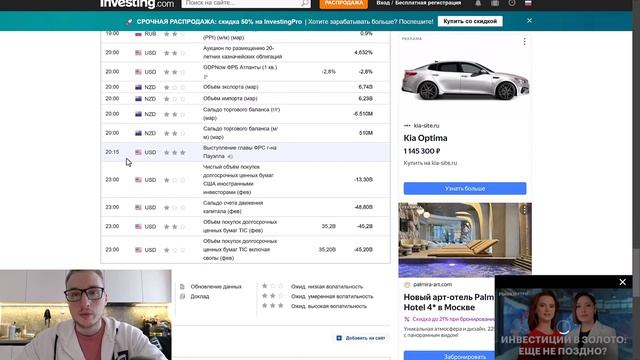
Task: Click USD flag in GDPNow row
Action: click(x=138, y=72)
